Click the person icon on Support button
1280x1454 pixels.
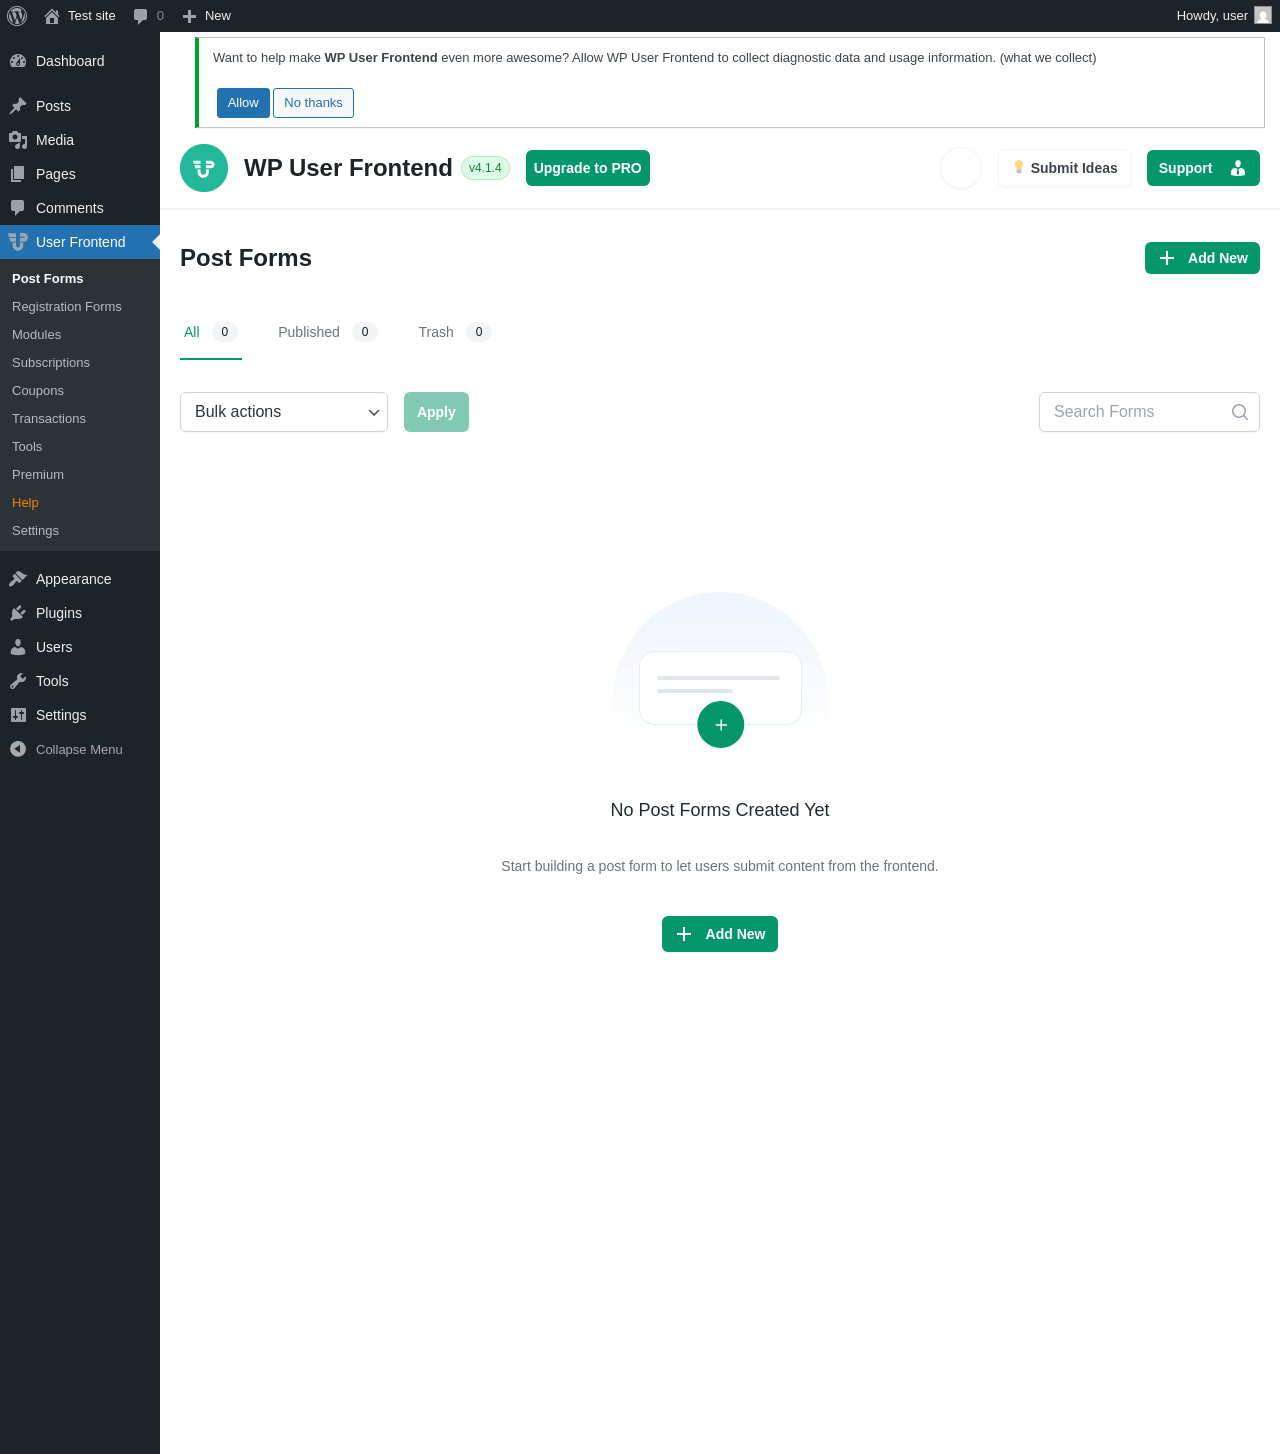tap(1238, 168)
